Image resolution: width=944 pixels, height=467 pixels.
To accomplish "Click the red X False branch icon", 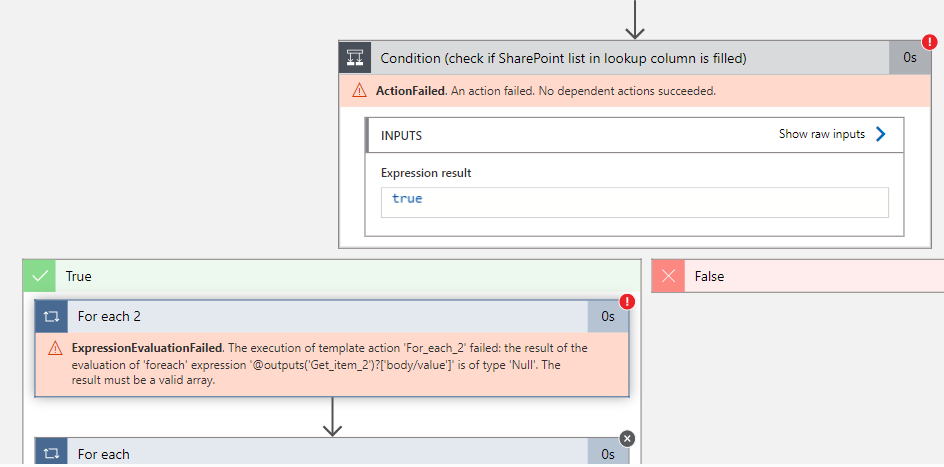I will (668, 276).
